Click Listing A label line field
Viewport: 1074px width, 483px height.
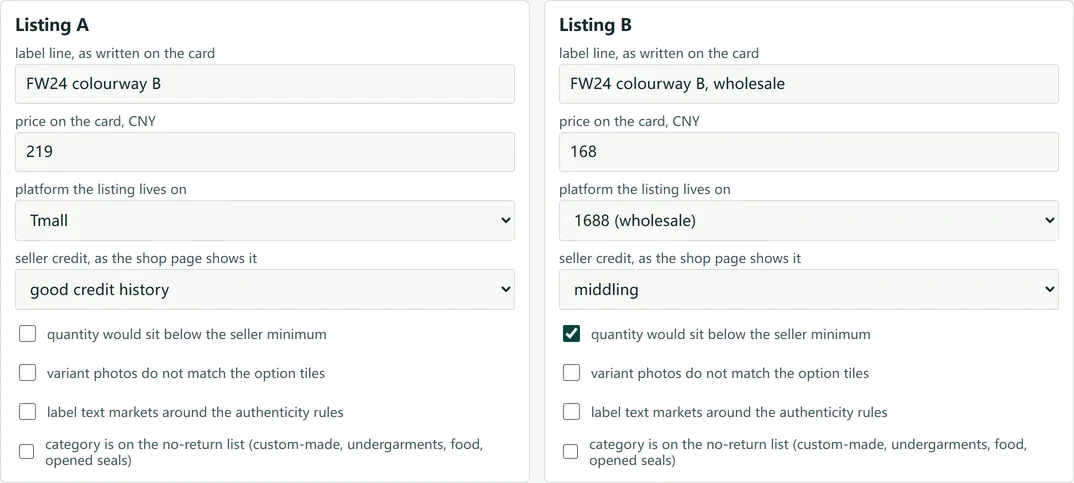[265, 84]
